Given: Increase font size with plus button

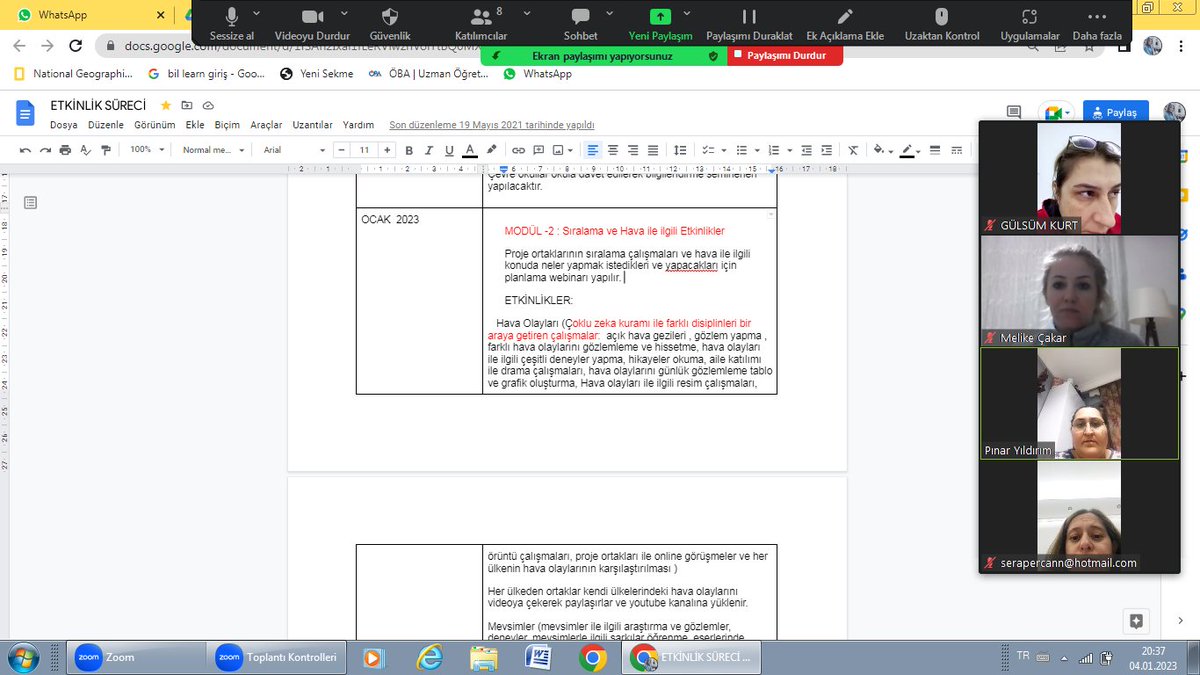Looking at the screenshot, I should (x=389, y=150).
